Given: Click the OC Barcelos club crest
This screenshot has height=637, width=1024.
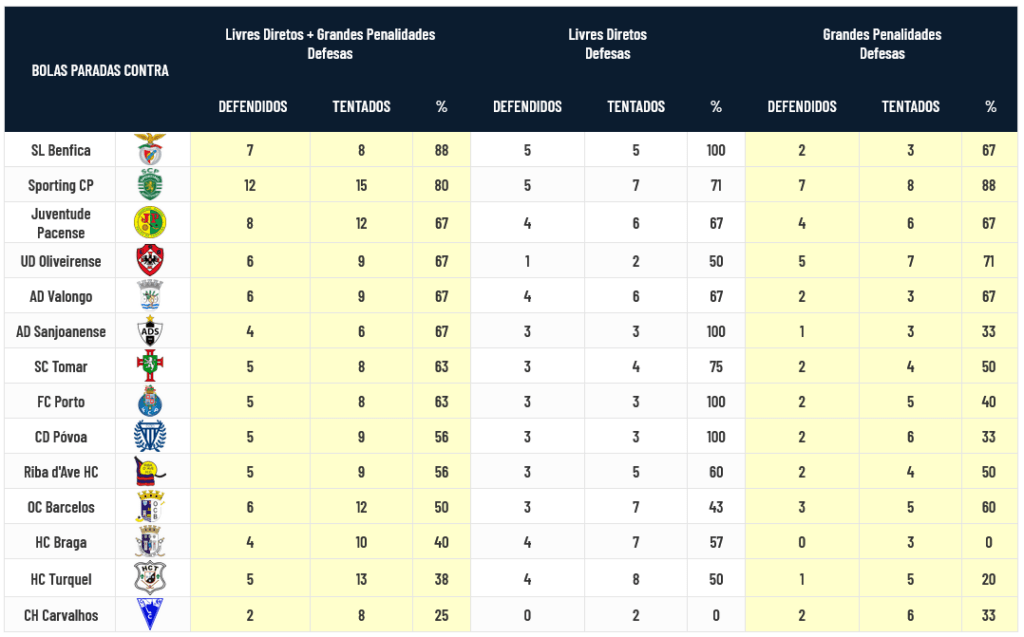Looking at the screenshot, I should pos(150,507).
